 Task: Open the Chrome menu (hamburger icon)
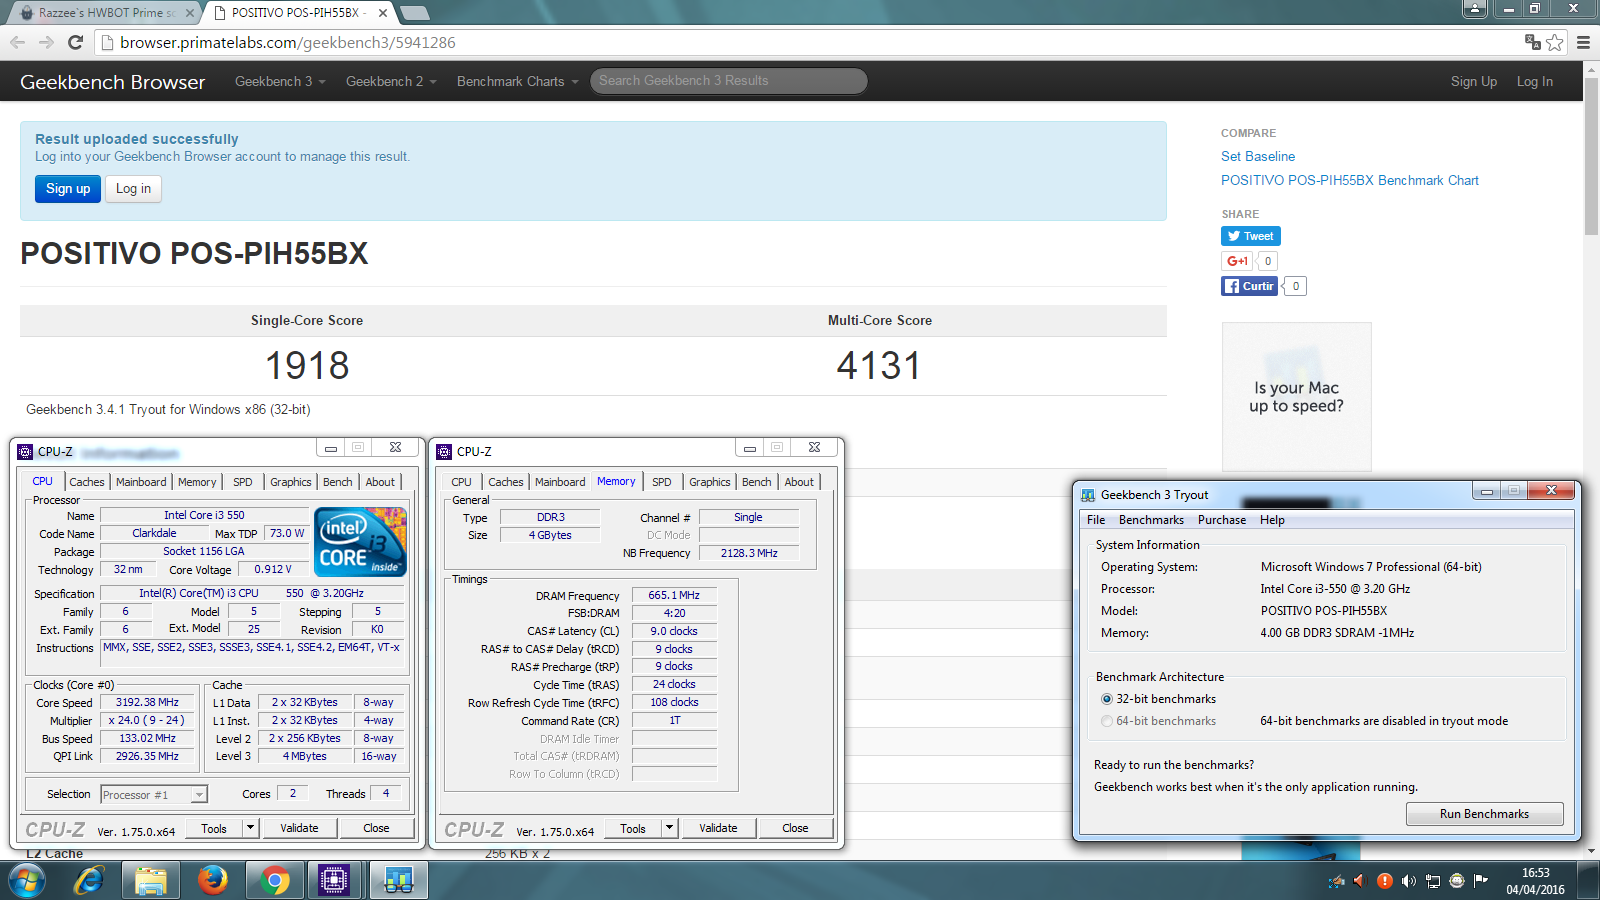point(1583,42)
